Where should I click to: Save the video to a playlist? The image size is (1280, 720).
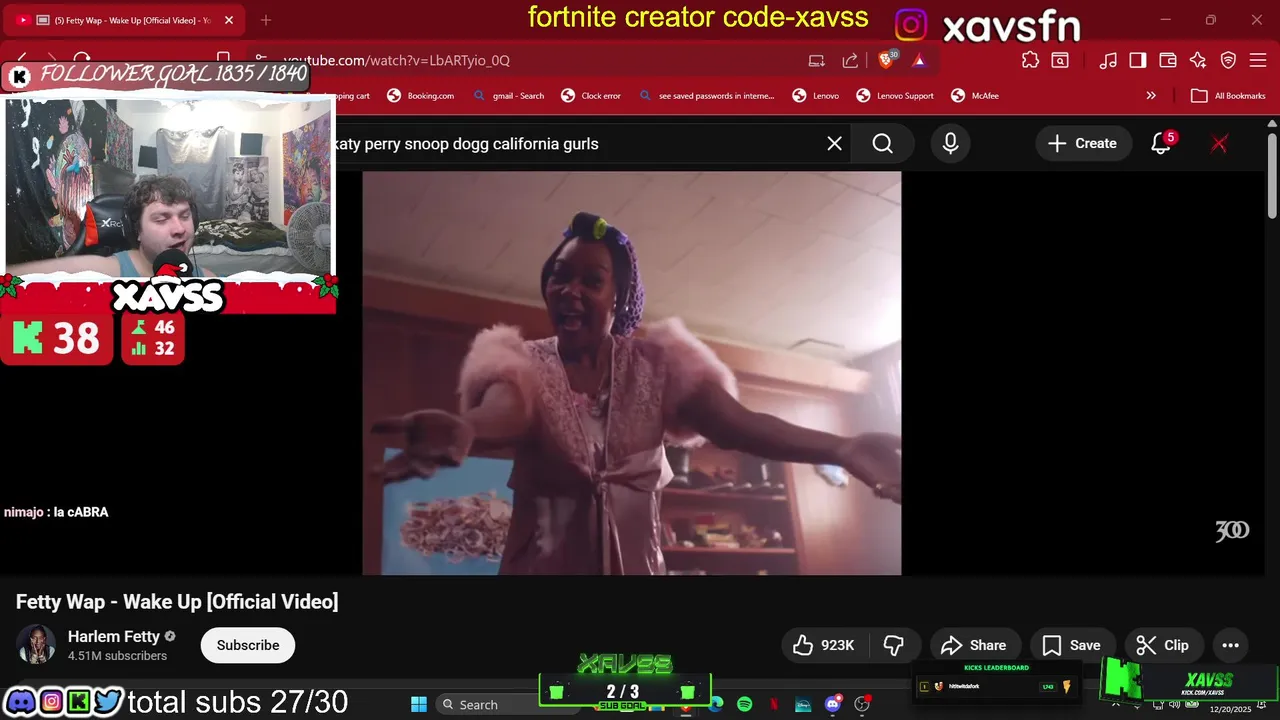tap(1071, 645)
